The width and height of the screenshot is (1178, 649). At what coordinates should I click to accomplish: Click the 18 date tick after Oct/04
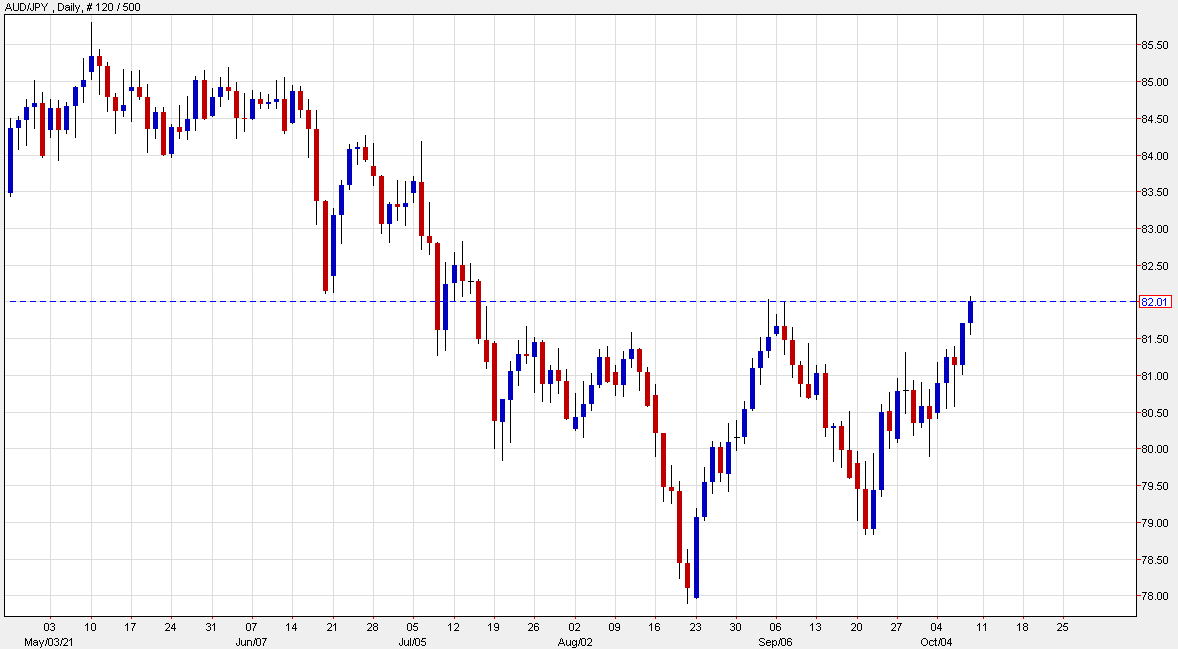click(1022, 627)
